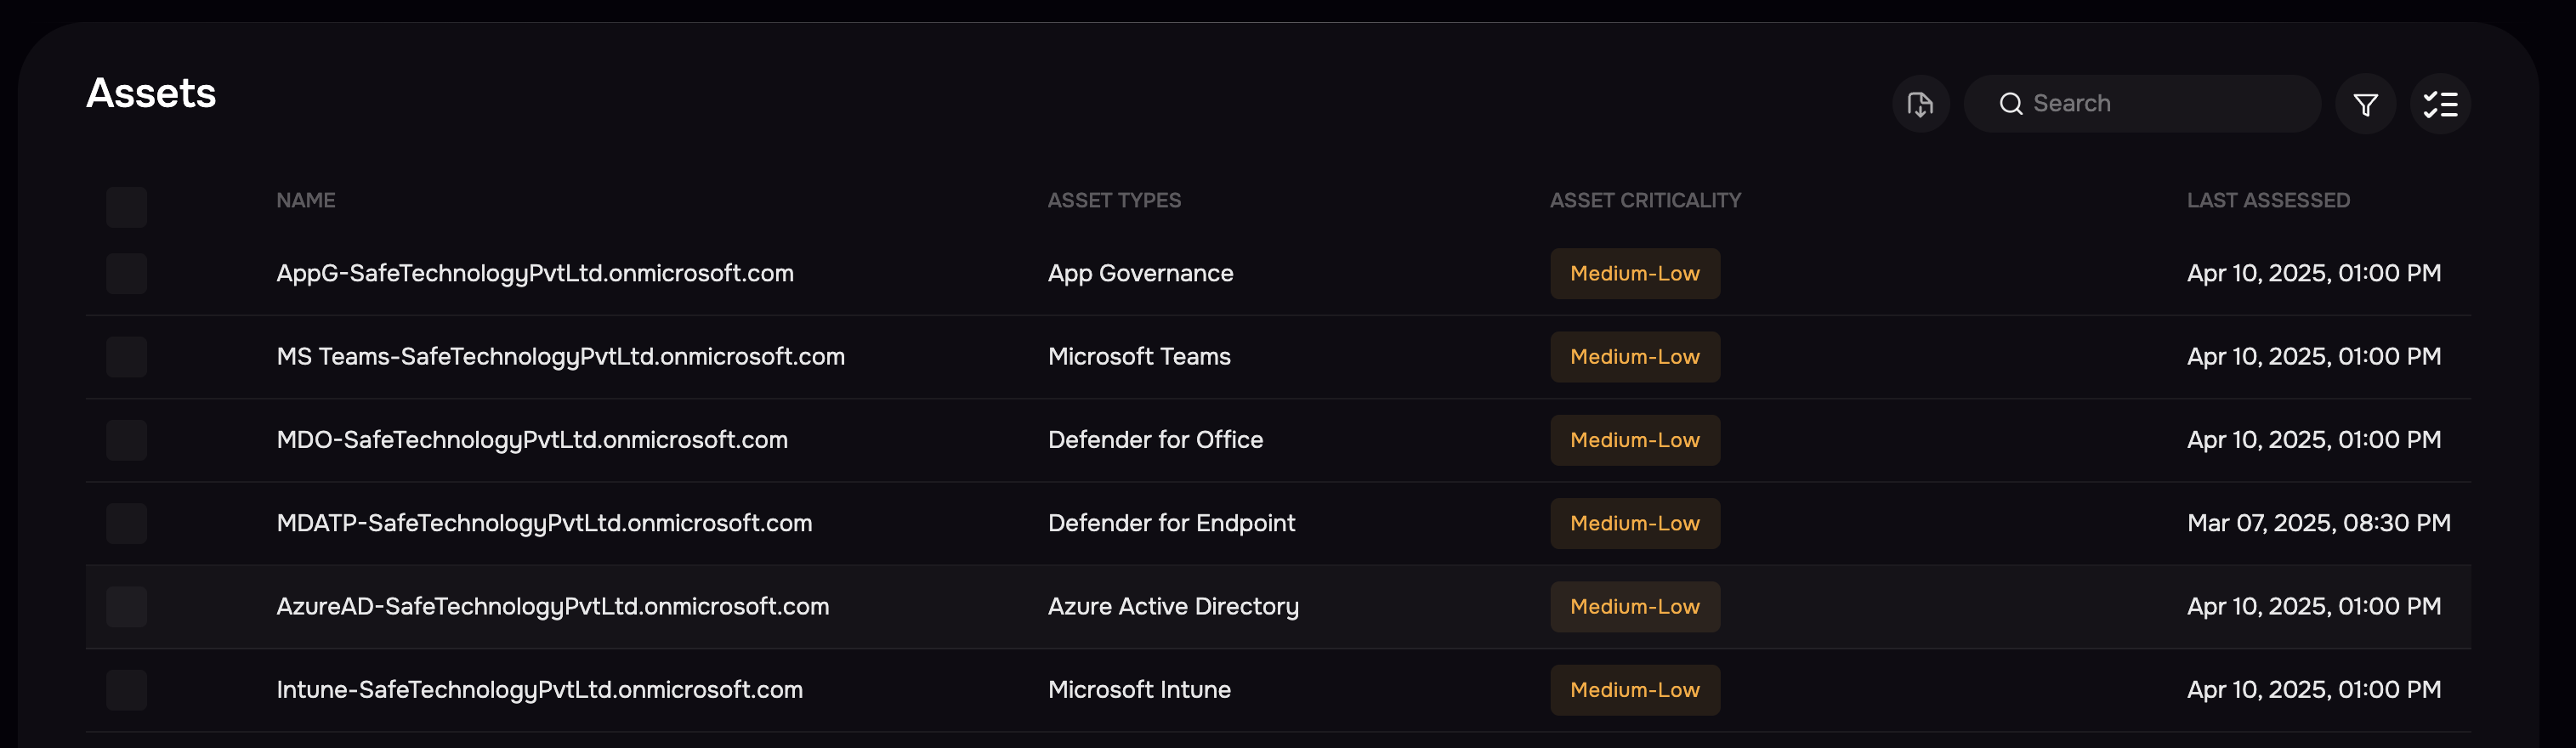2576x748 pixels.
Task: Click the Microsoft Teams asset type cell
Action: (x=1139, y=357)
